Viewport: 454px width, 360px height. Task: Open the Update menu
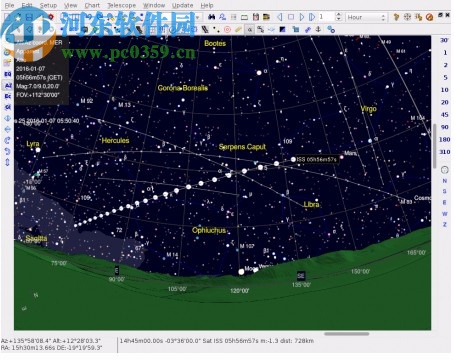[182, 5]
